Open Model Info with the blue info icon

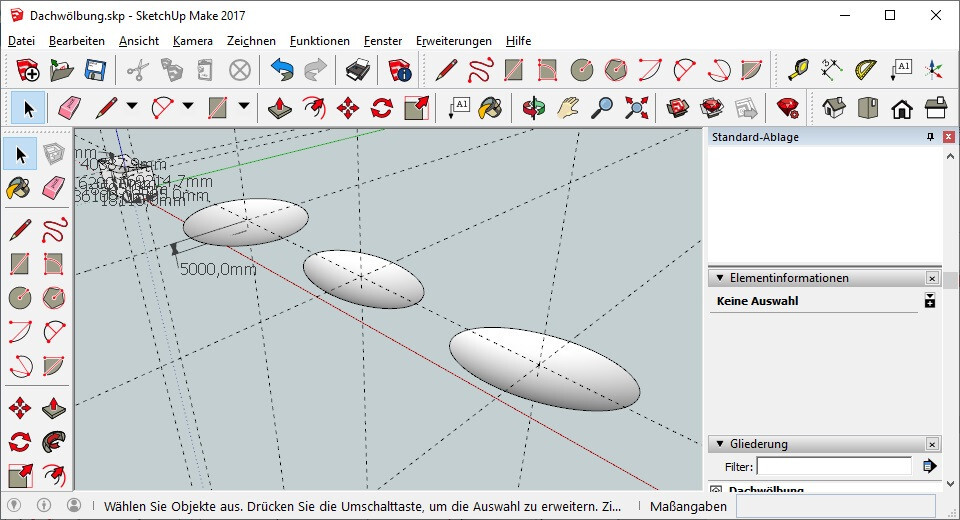point(399,70)
